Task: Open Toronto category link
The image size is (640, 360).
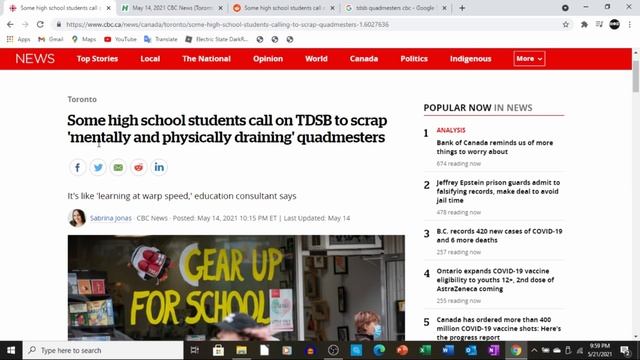Action: (x=82, y=99)
